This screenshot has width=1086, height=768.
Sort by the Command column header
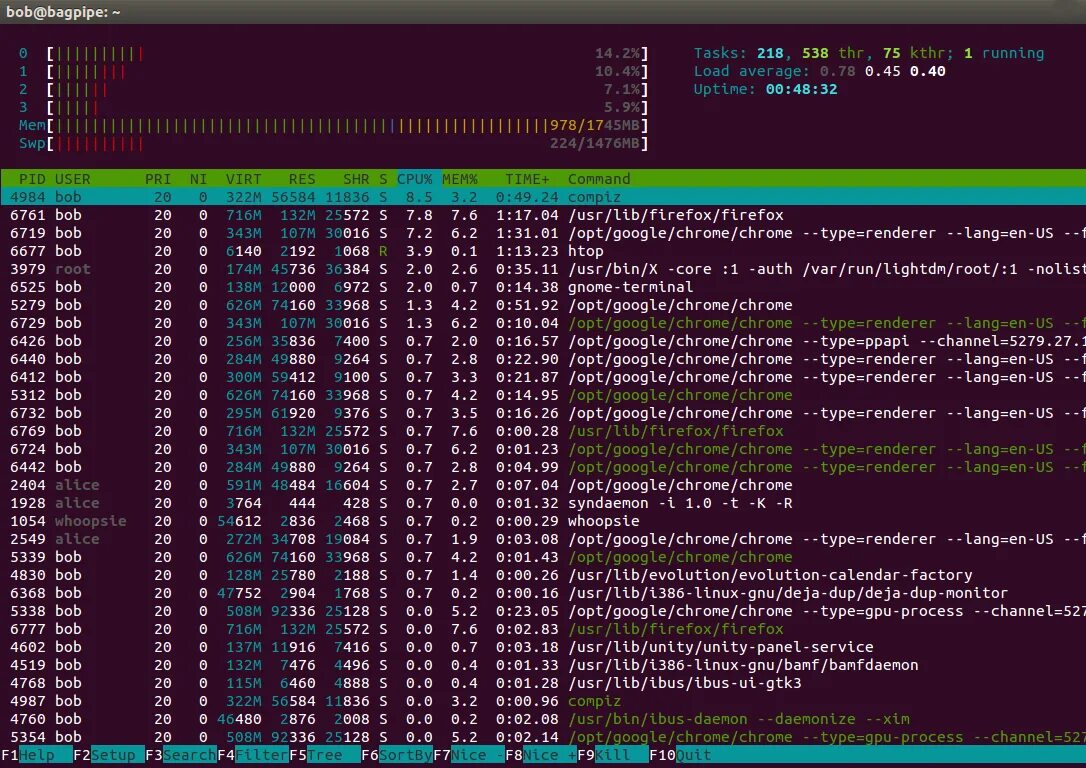click(x=599, y=179)
